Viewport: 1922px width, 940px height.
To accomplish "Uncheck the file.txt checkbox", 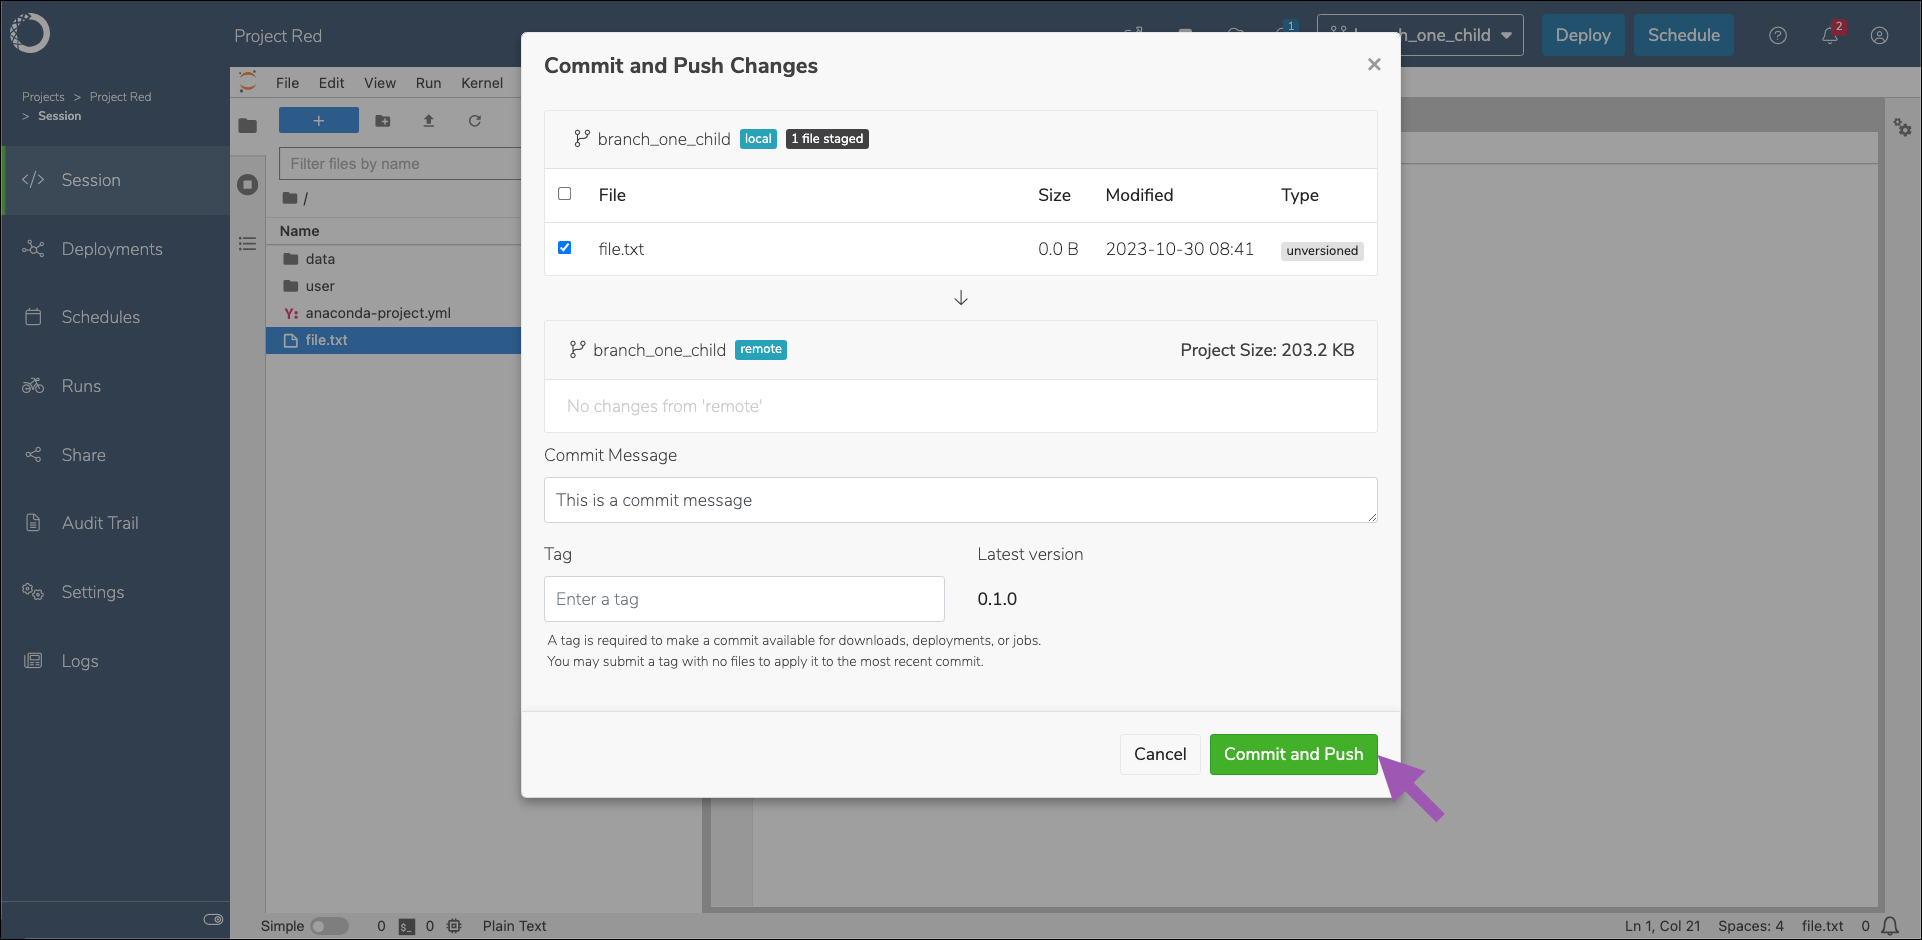I will click(x=565, y=247).
